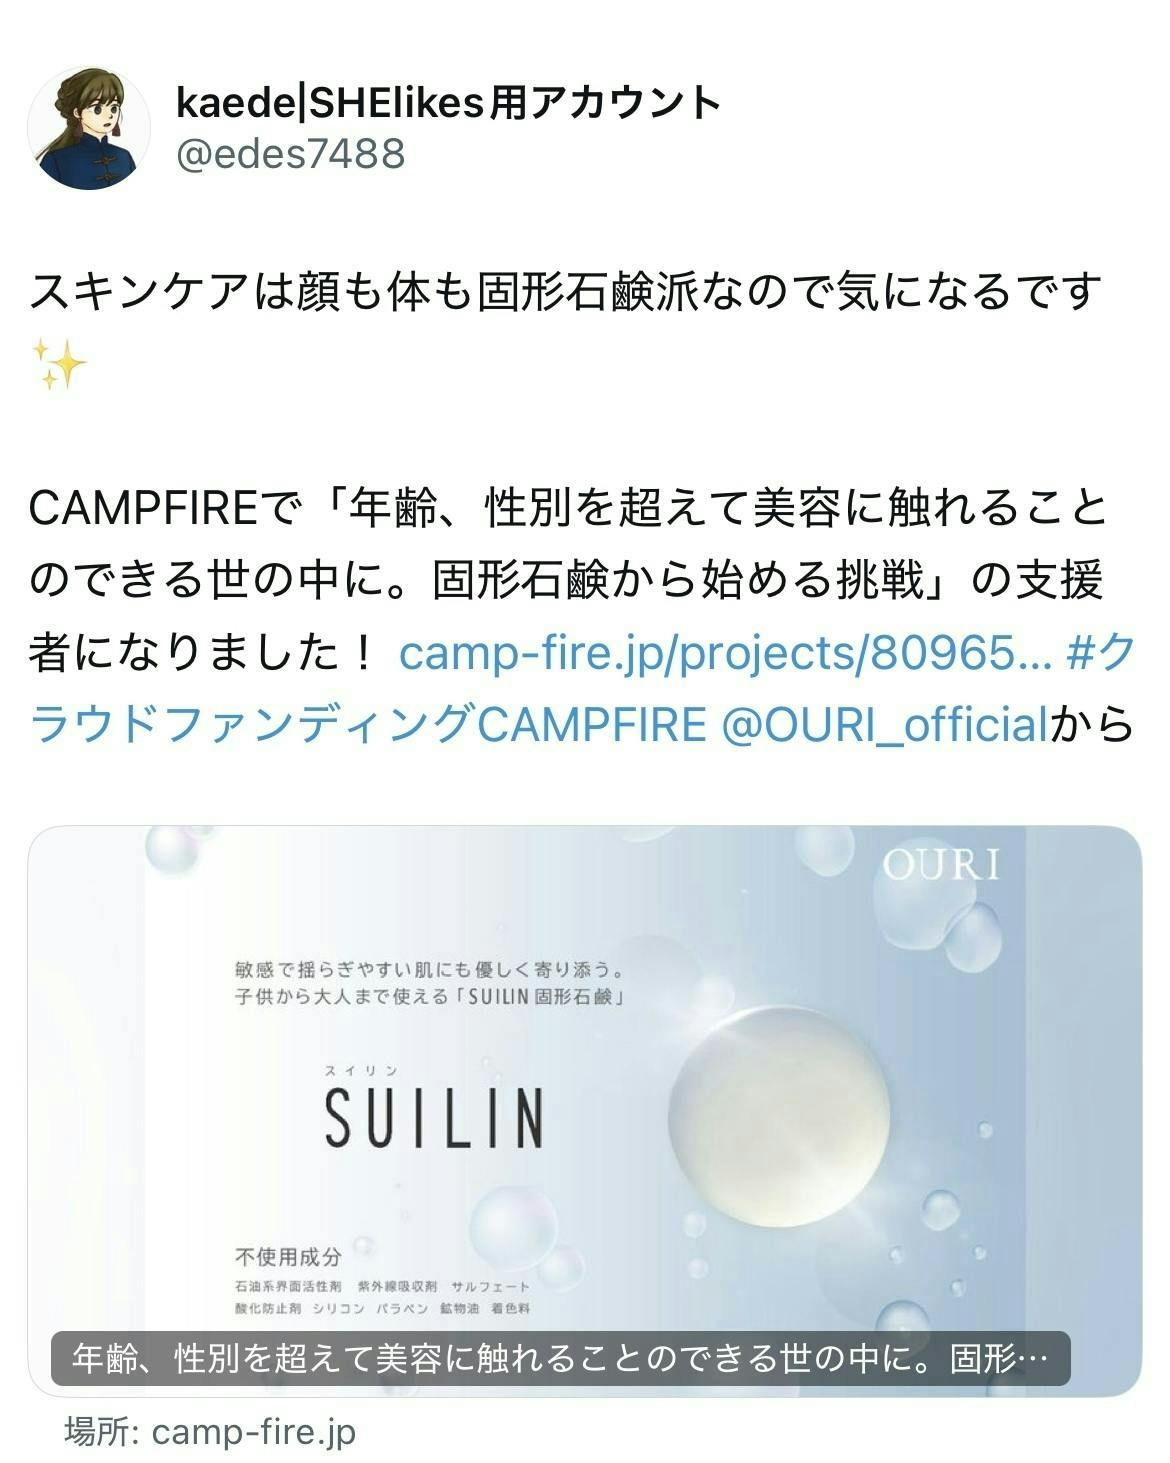This screenshot has width=1170, height=1463.
Task: Click the ingredient line starting 石油系界面活性剤
Action: 382,1286
